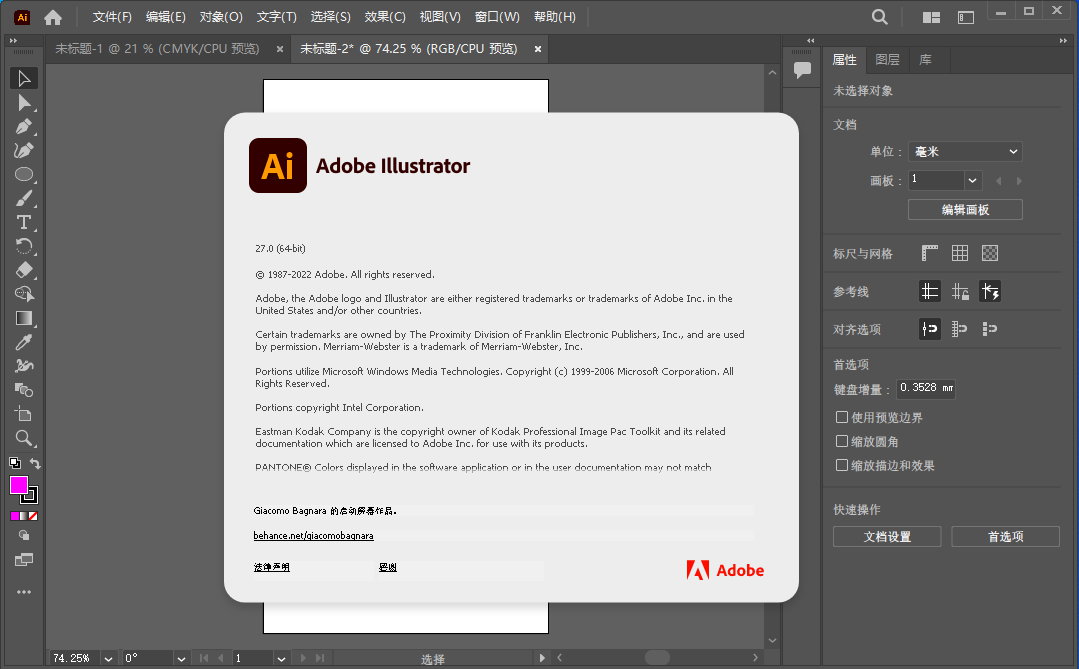Viewport: 1079px width, 669px height.
Task: Show rulers using the ruler icon
Action: [930, 254]
